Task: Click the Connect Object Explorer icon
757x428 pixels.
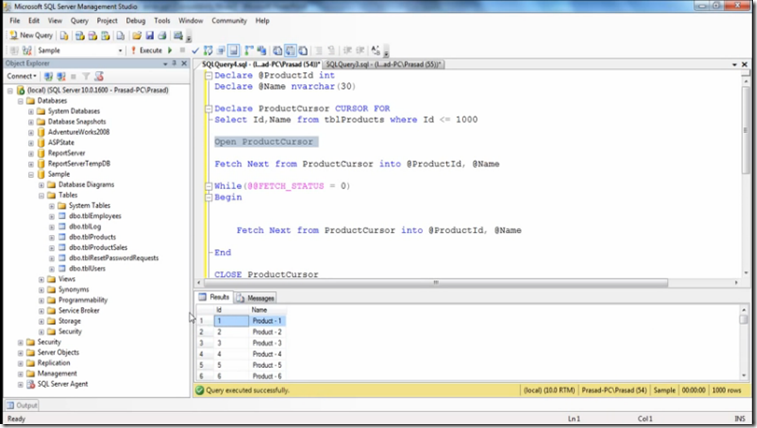Action: (48, 76)
